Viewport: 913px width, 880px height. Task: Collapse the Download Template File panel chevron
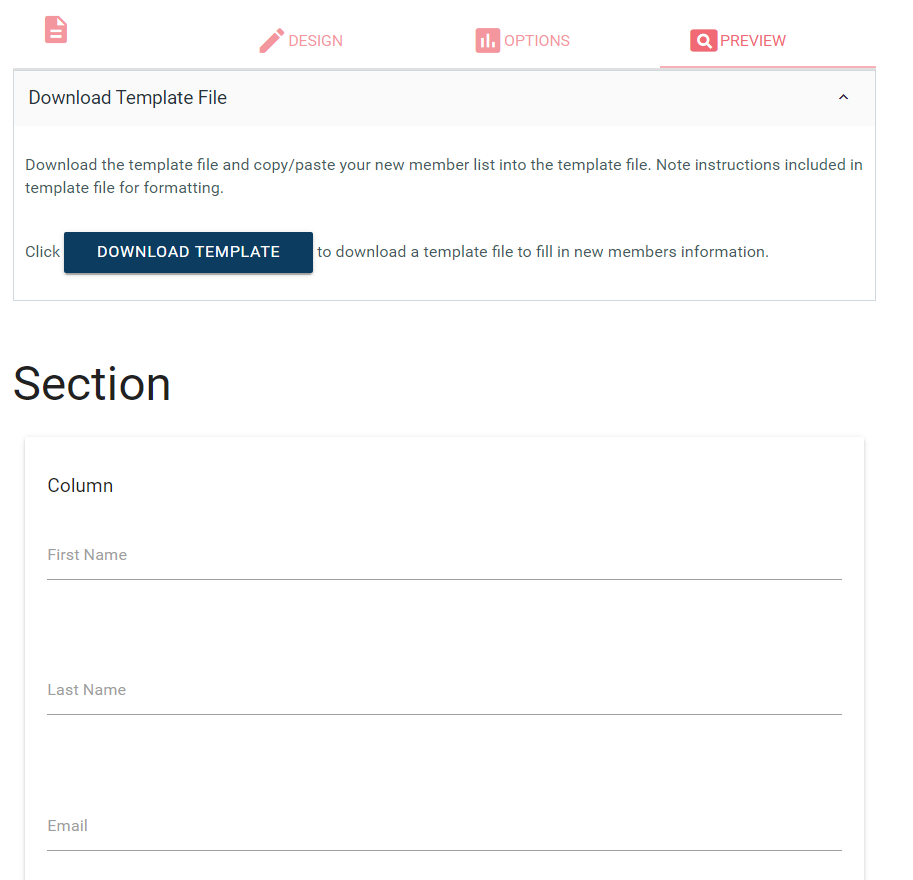843,98
